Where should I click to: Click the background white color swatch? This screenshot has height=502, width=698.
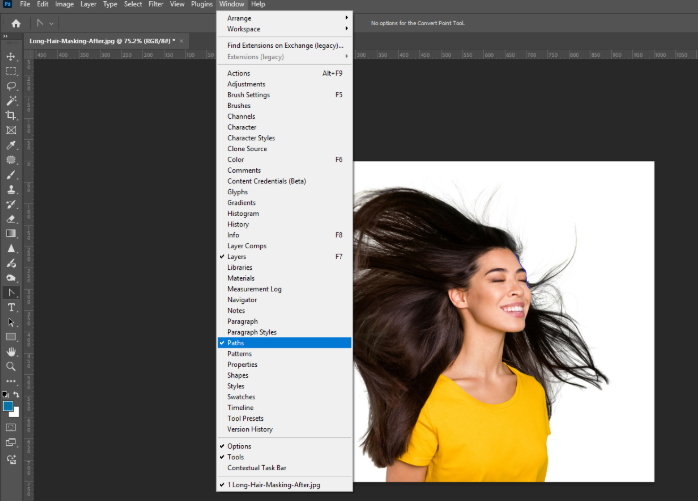point(16,414)
